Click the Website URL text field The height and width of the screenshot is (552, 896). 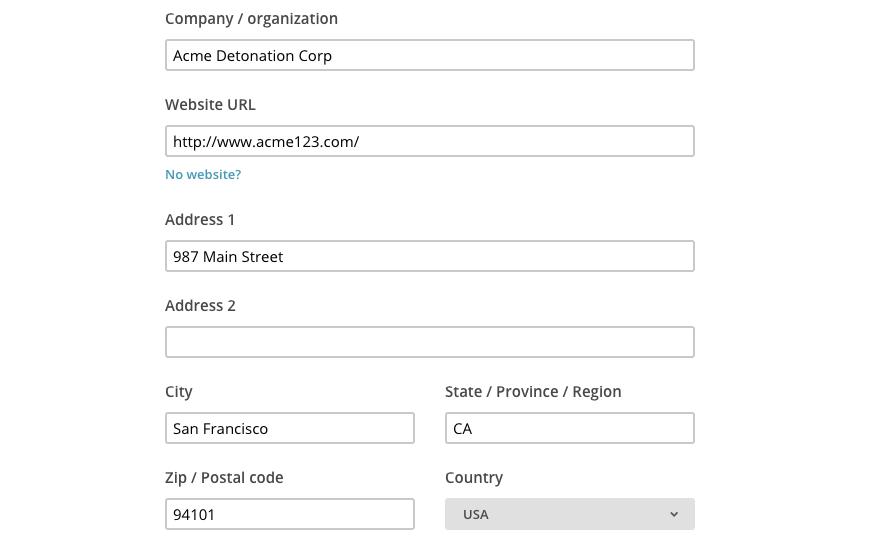pyautogui.click(x=429, y=142)
